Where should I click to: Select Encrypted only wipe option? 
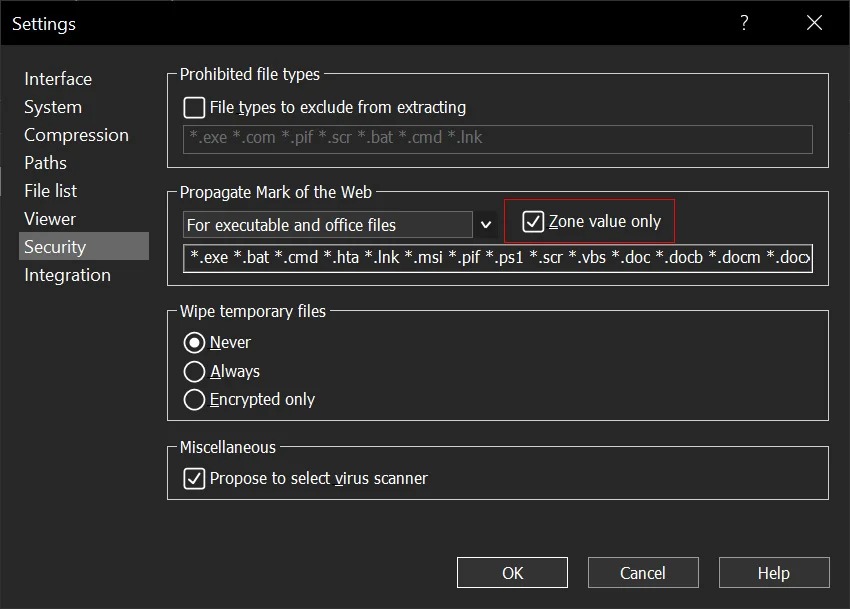[x=194, y=399]
